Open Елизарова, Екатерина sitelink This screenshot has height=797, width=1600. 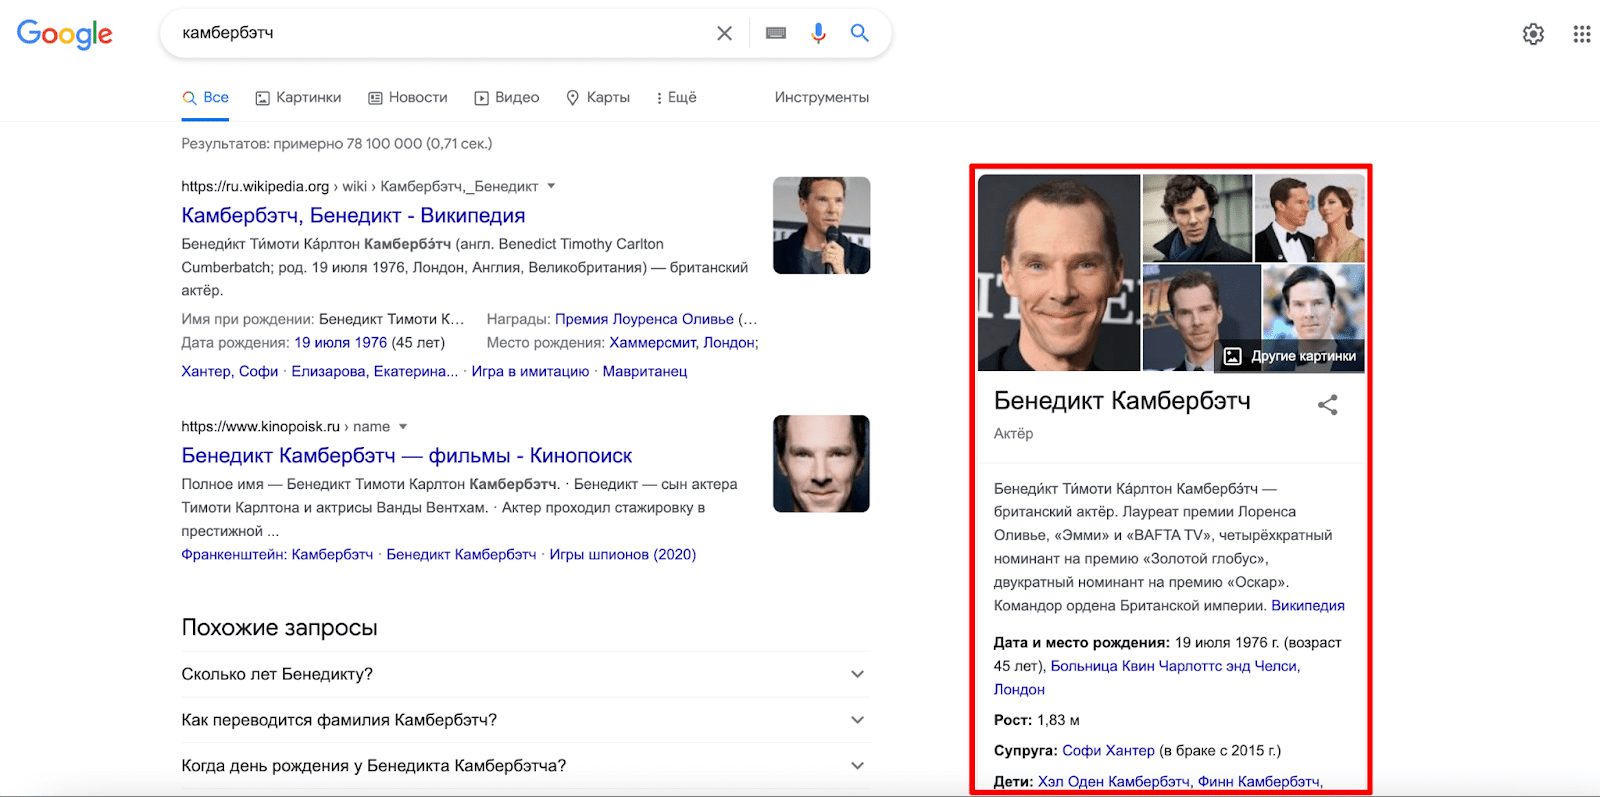point(375,371)
